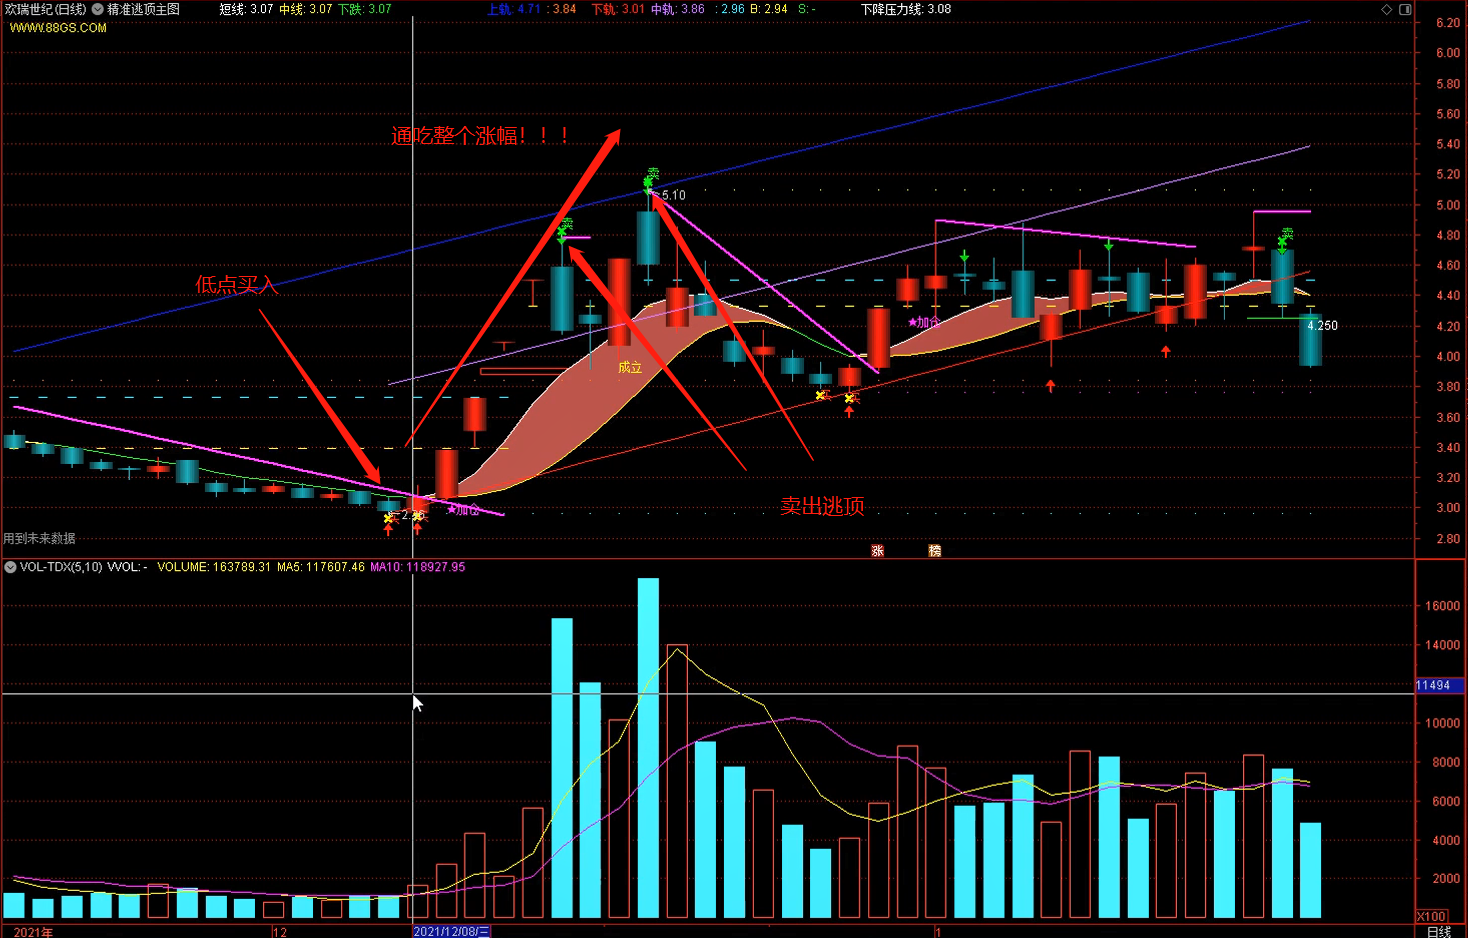The width and height of the screenshot is (1468, 938).
Task: Click the 下跌: 3.07 value label
Action: (x=365, y=9)
